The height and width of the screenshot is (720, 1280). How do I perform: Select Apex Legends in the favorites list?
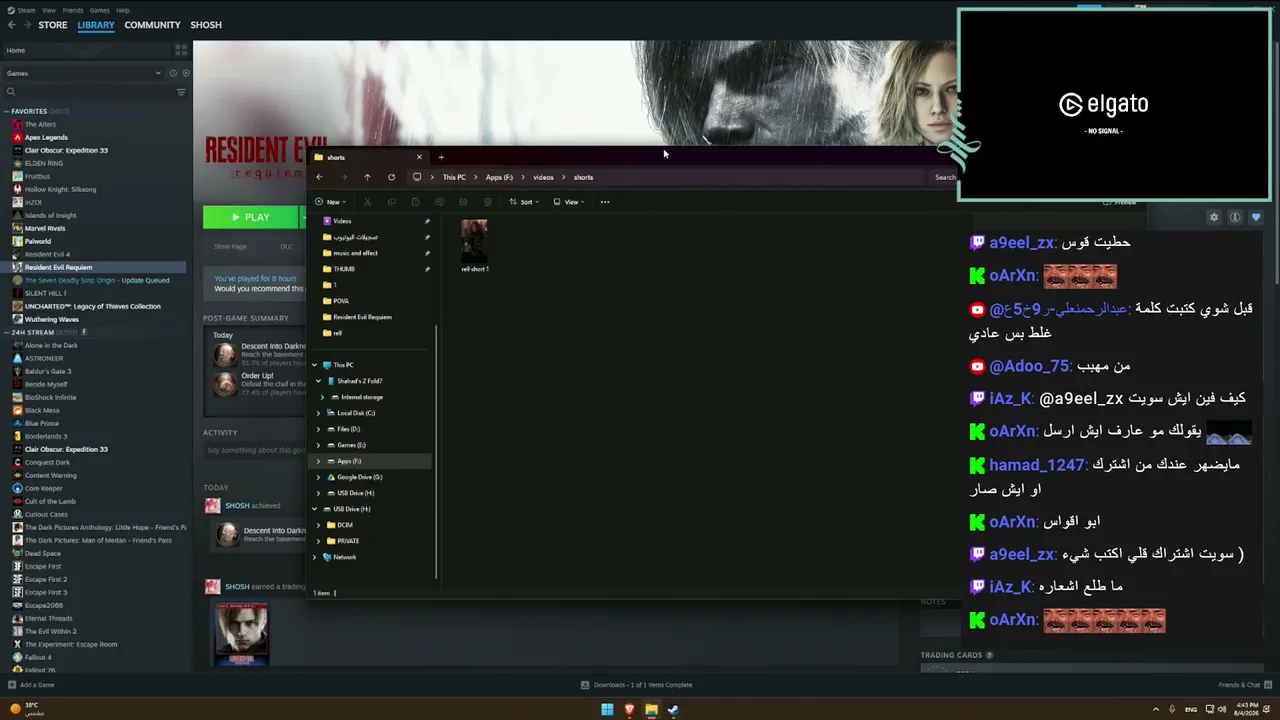(x=46, y=137)
